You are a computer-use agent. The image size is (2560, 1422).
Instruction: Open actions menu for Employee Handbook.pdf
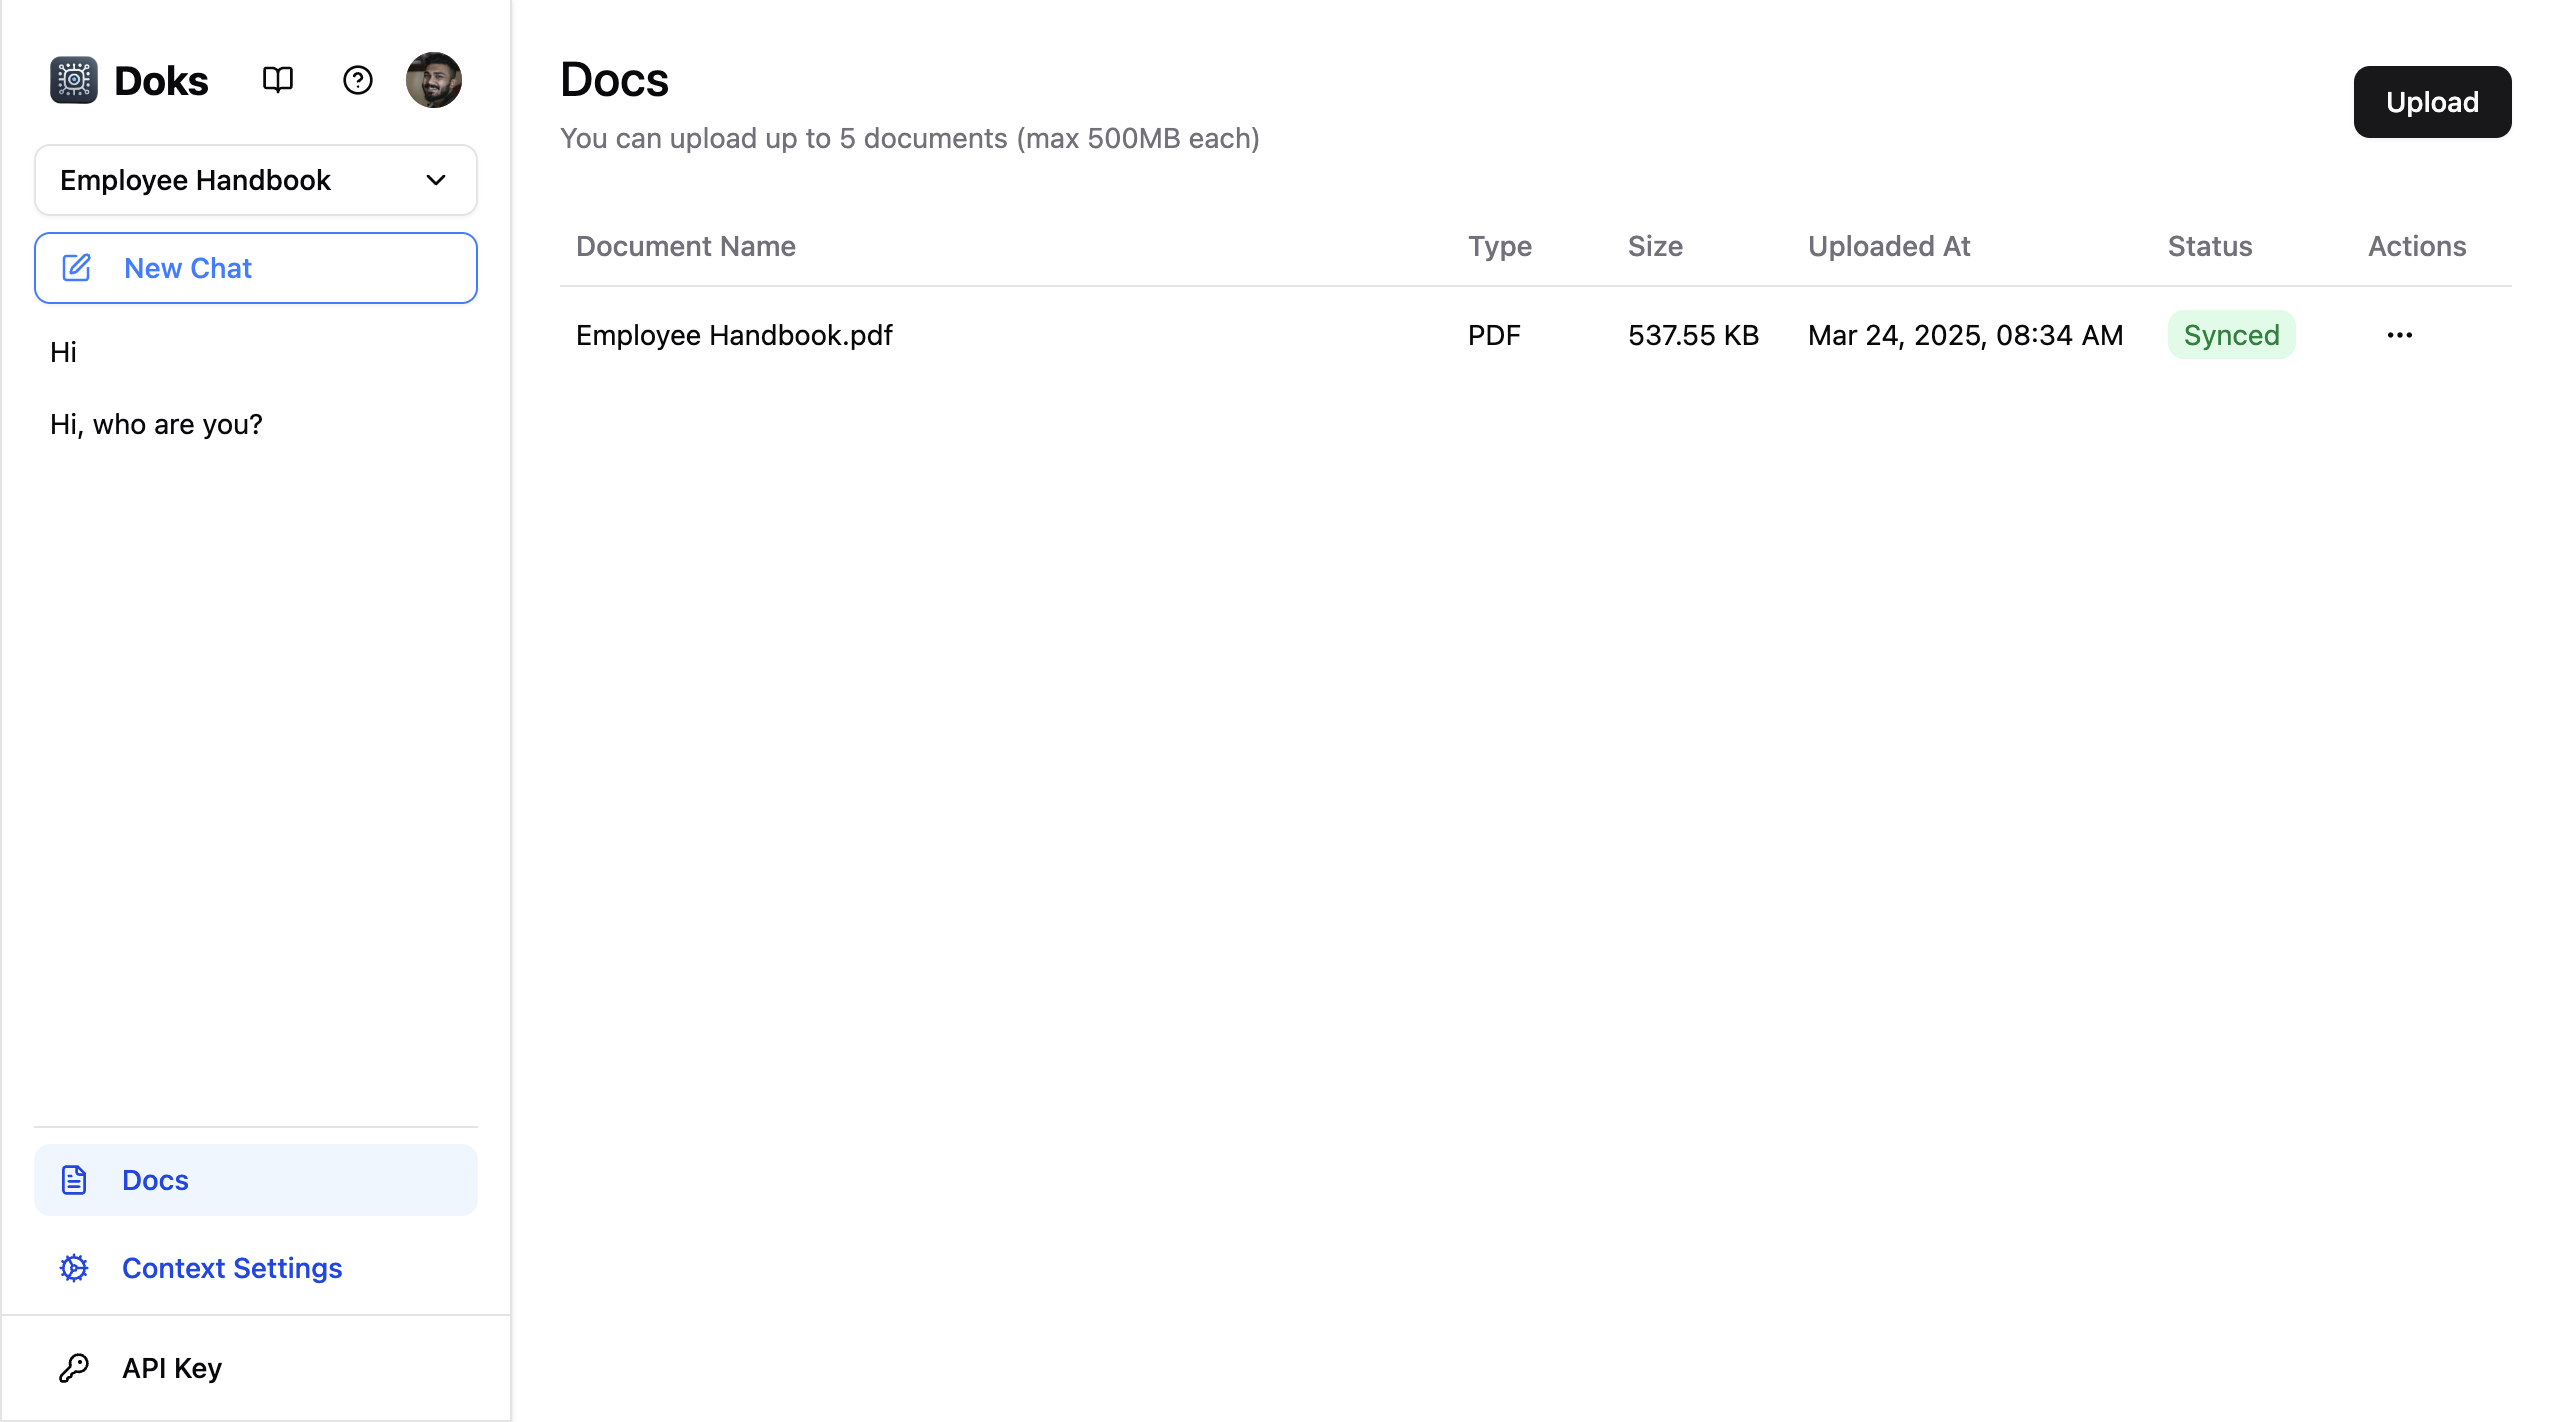(2399, 335)
